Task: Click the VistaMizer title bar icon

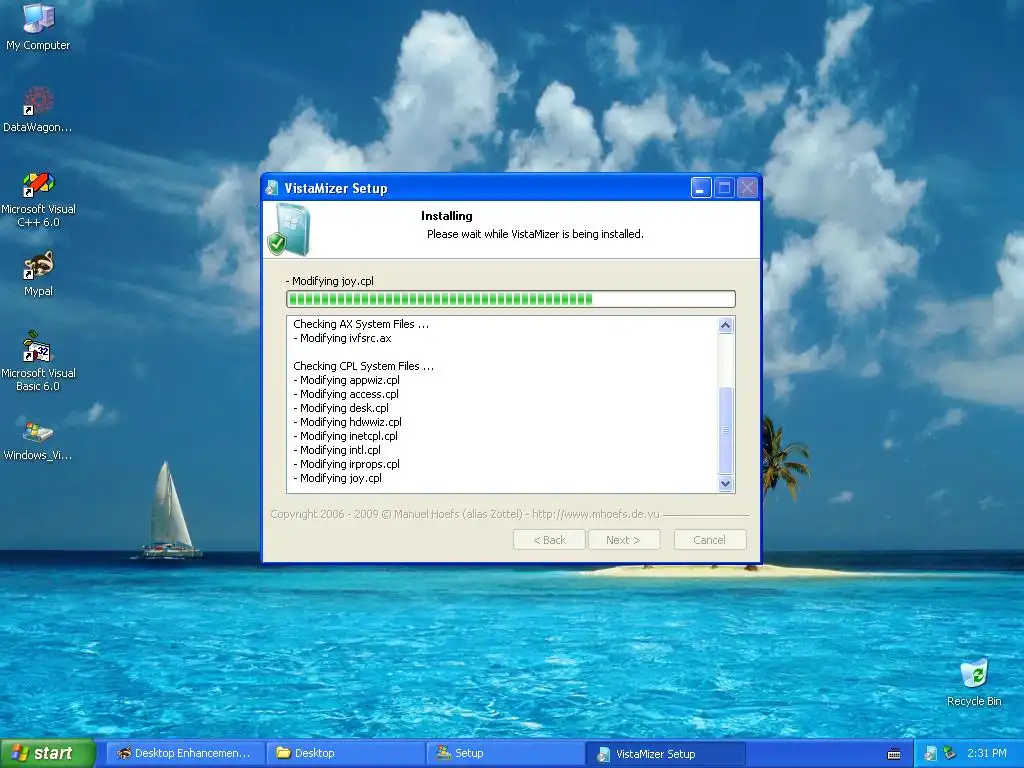Action: click(x=272, y=189)
